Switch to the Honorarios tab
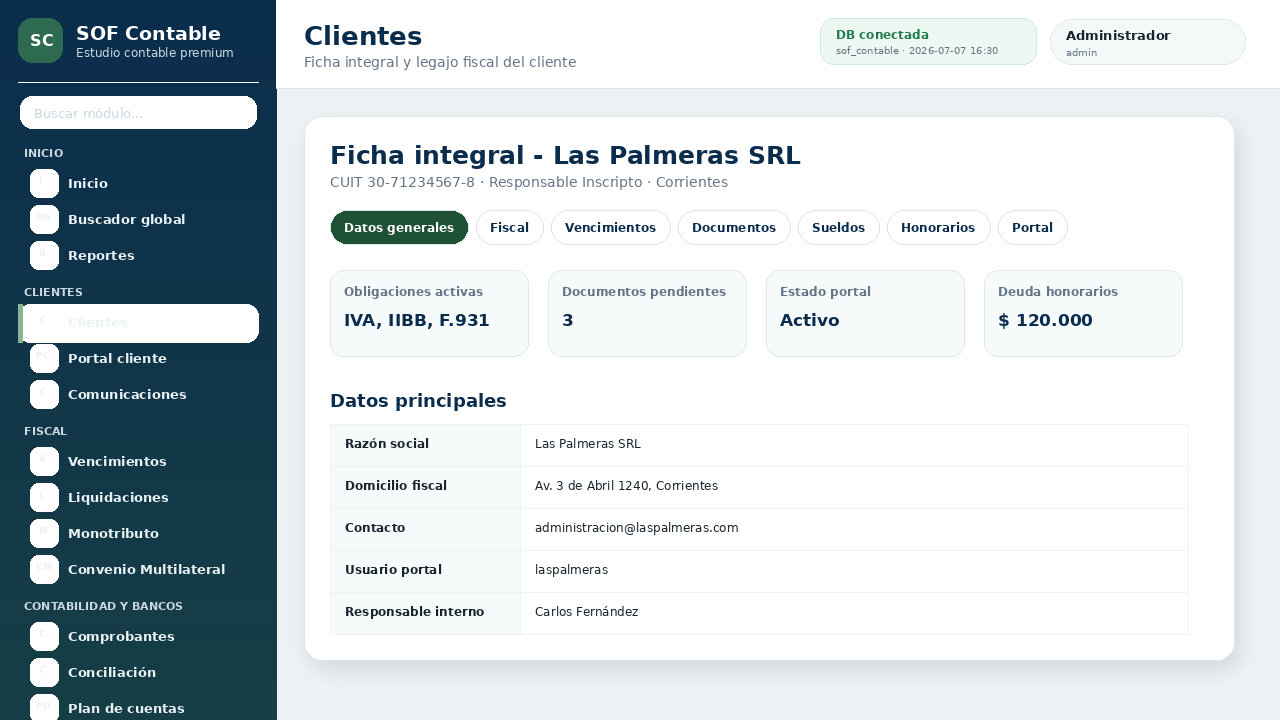Image resolution: width=1280 pixels, height=720 pixels. pyautogui.click(x=938, y=228)
